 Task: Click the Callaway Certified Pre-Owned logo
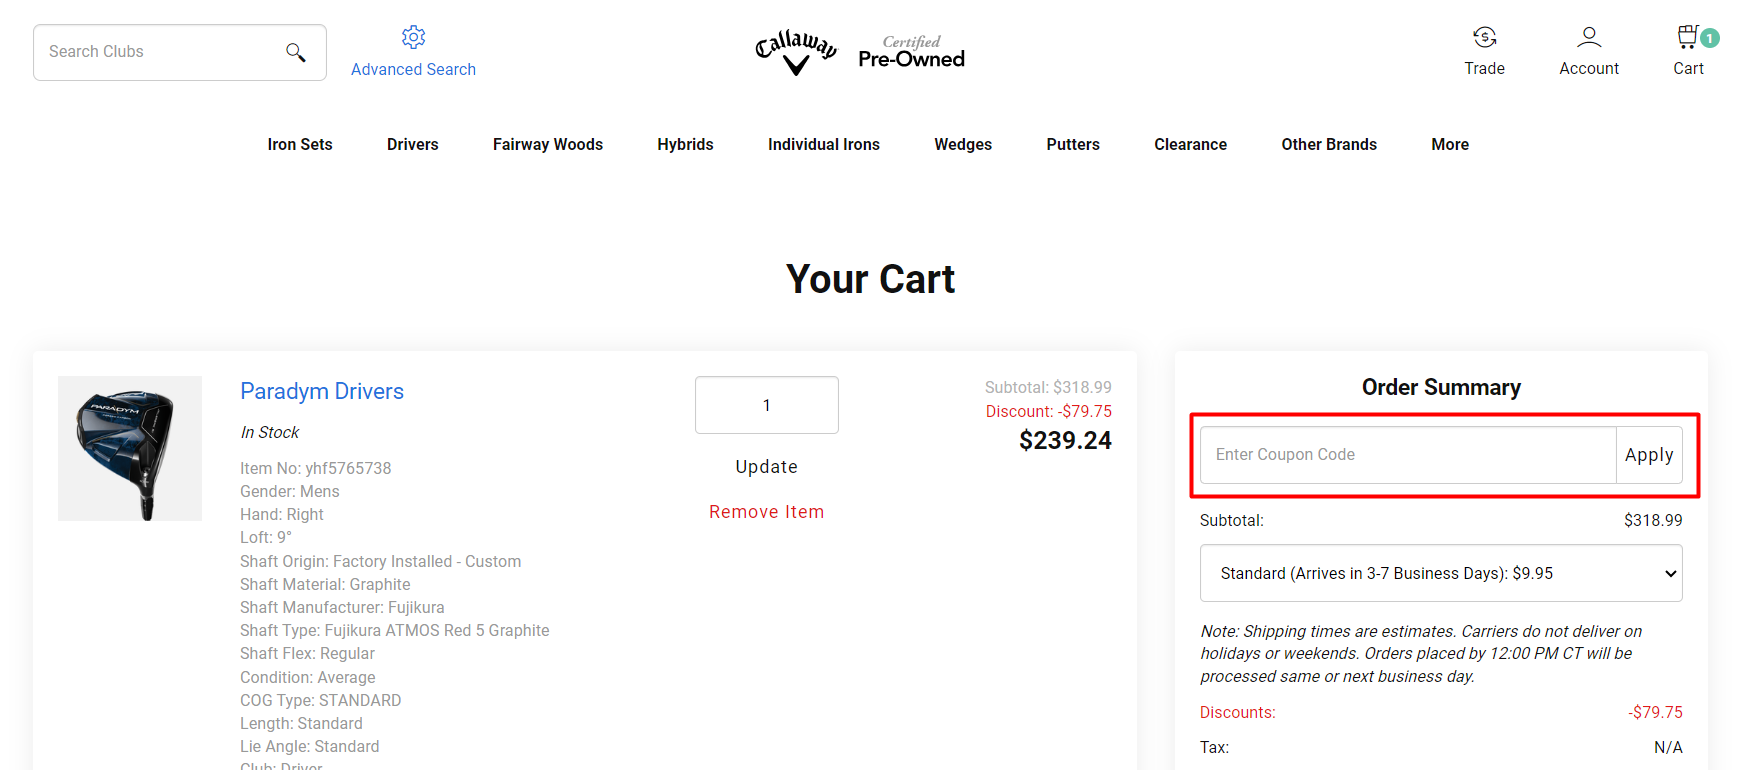[x=860, y=52]
